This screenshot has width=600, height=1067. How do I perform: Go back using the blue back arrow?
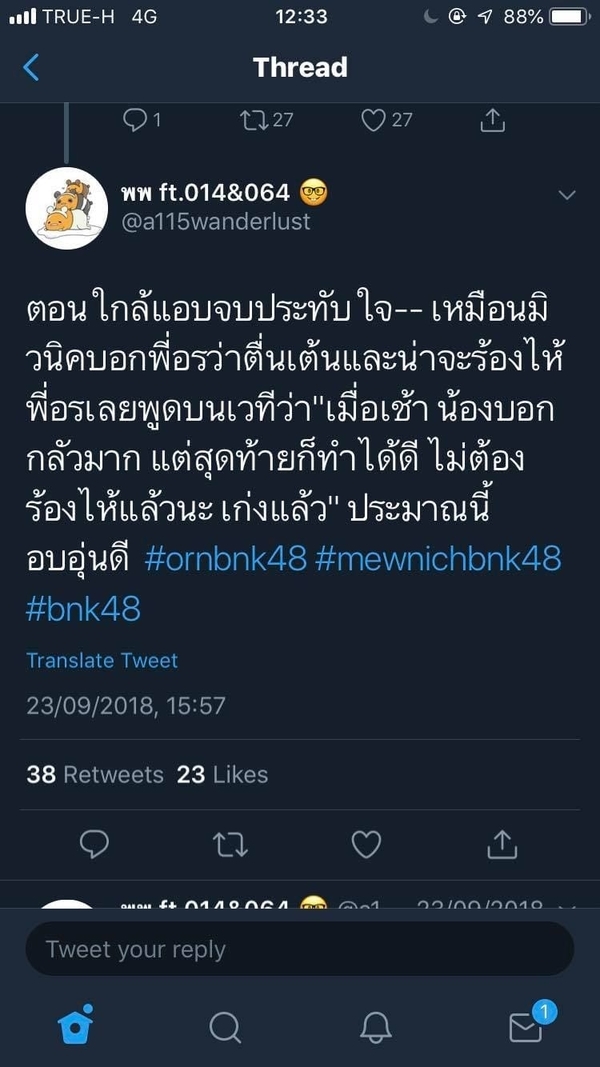click(31, 67)
